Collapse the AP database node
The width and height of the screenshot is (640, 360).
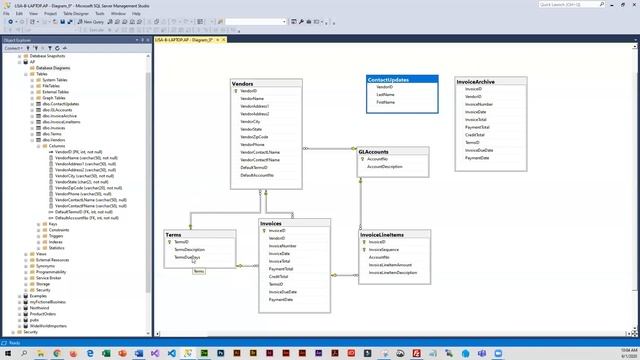coord(19,62)
